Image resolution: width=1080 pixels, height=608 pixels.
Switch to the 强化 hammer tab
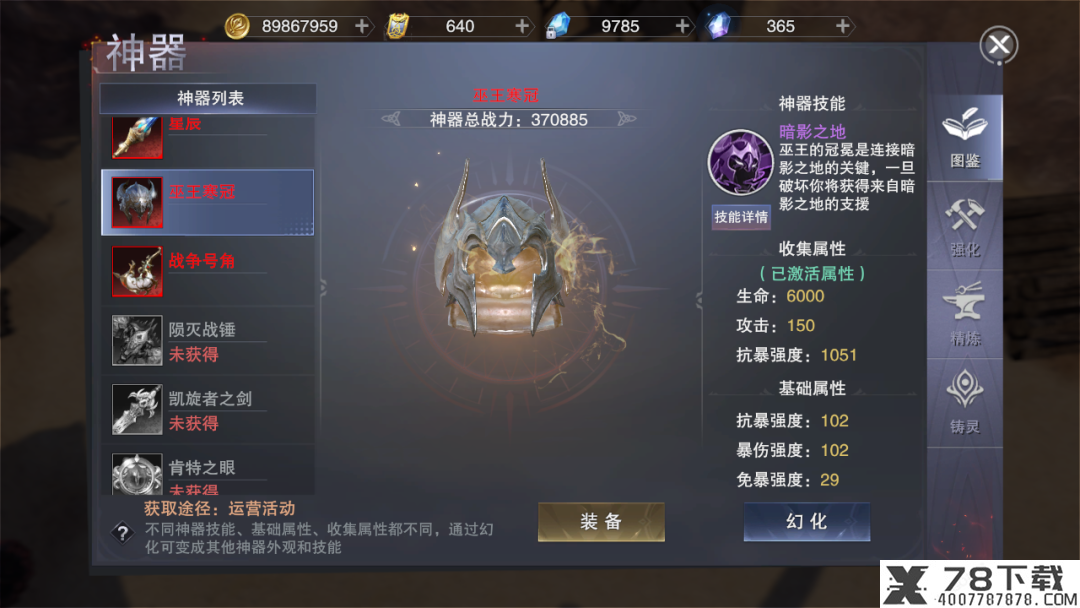tap(964, 227)
